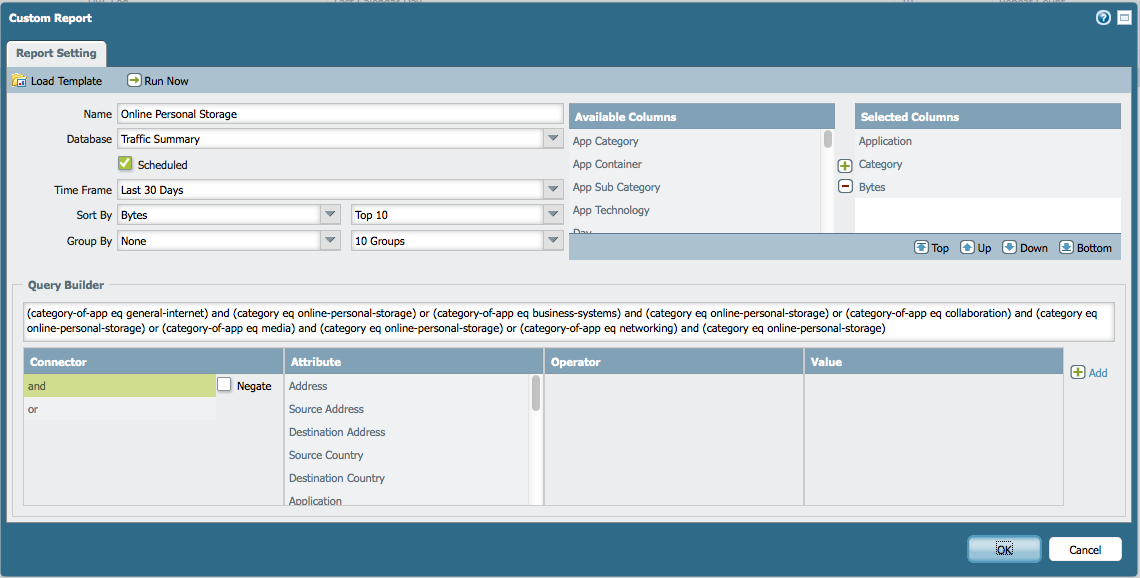Open the Time Frame dropdown
This screenshot has width=1140, height=578.
[553, 189]
